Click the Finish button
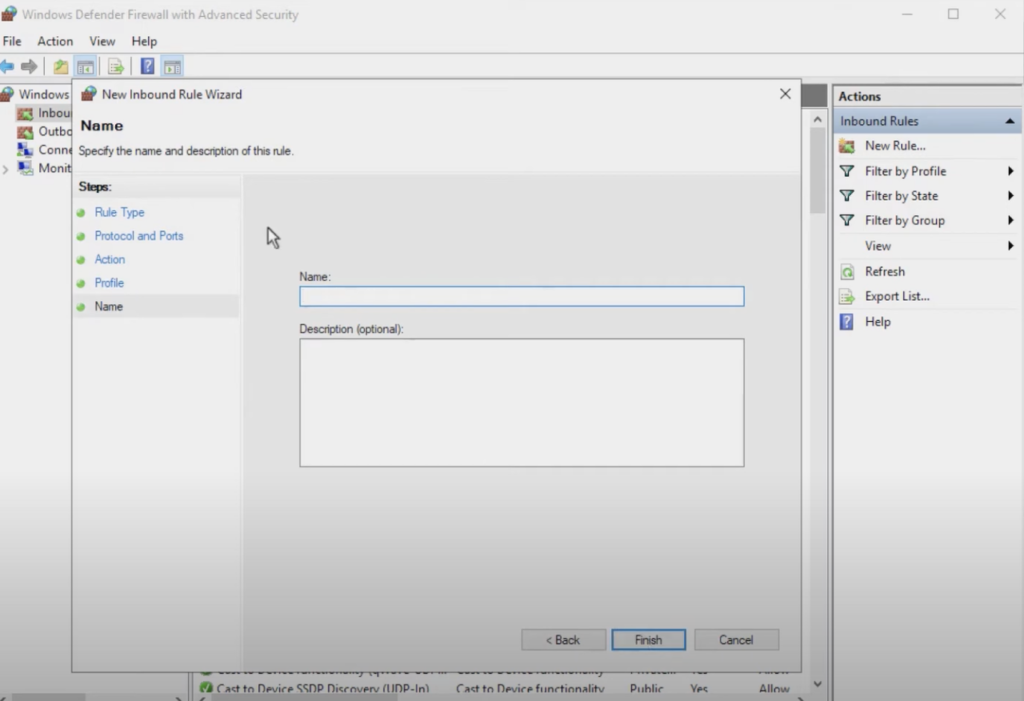Image resolution: width=1024 pixels, height=701 pixels. [x=648, y=640]
